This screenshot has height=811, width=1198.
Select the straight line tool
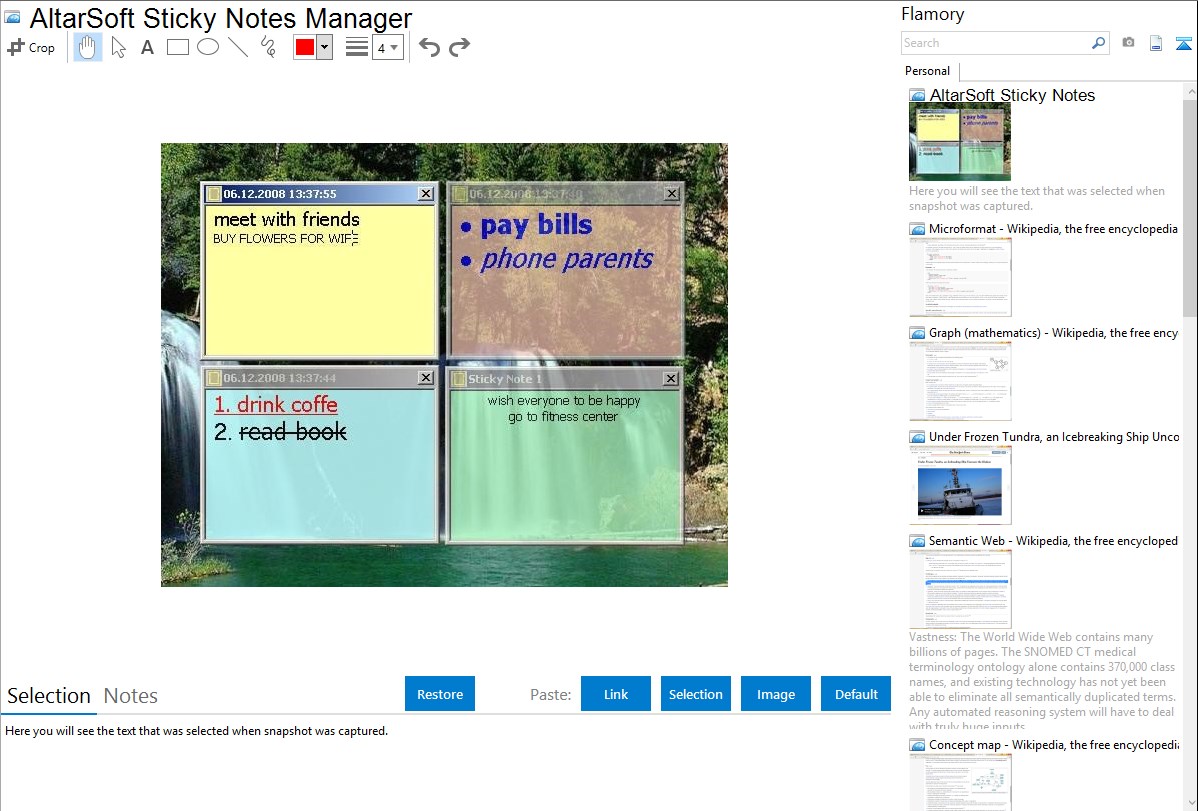(238, 47)
